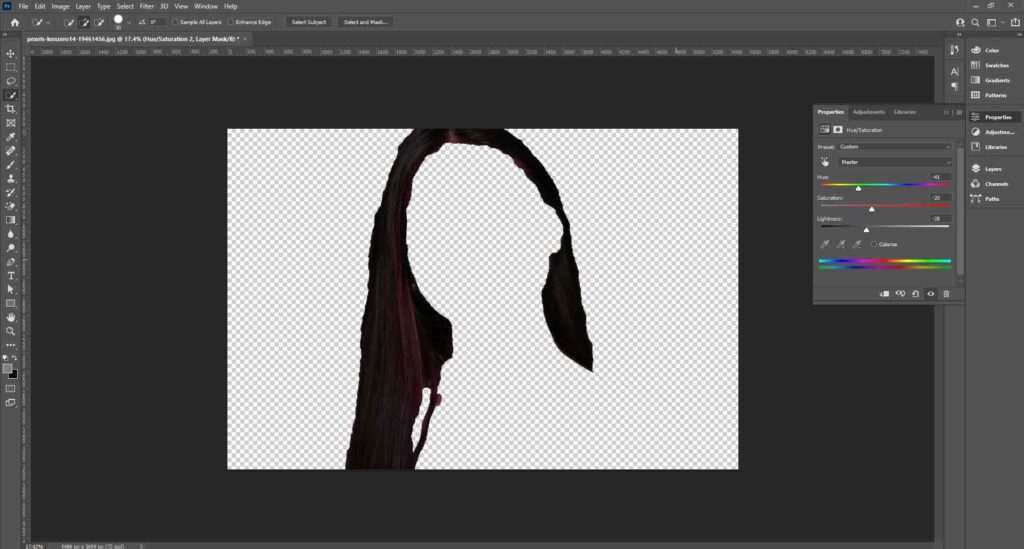Image resolution: width=1024 pixels, height=549 pixels.
Task: Open the Channels panel button
Action: tap(993, 183)
